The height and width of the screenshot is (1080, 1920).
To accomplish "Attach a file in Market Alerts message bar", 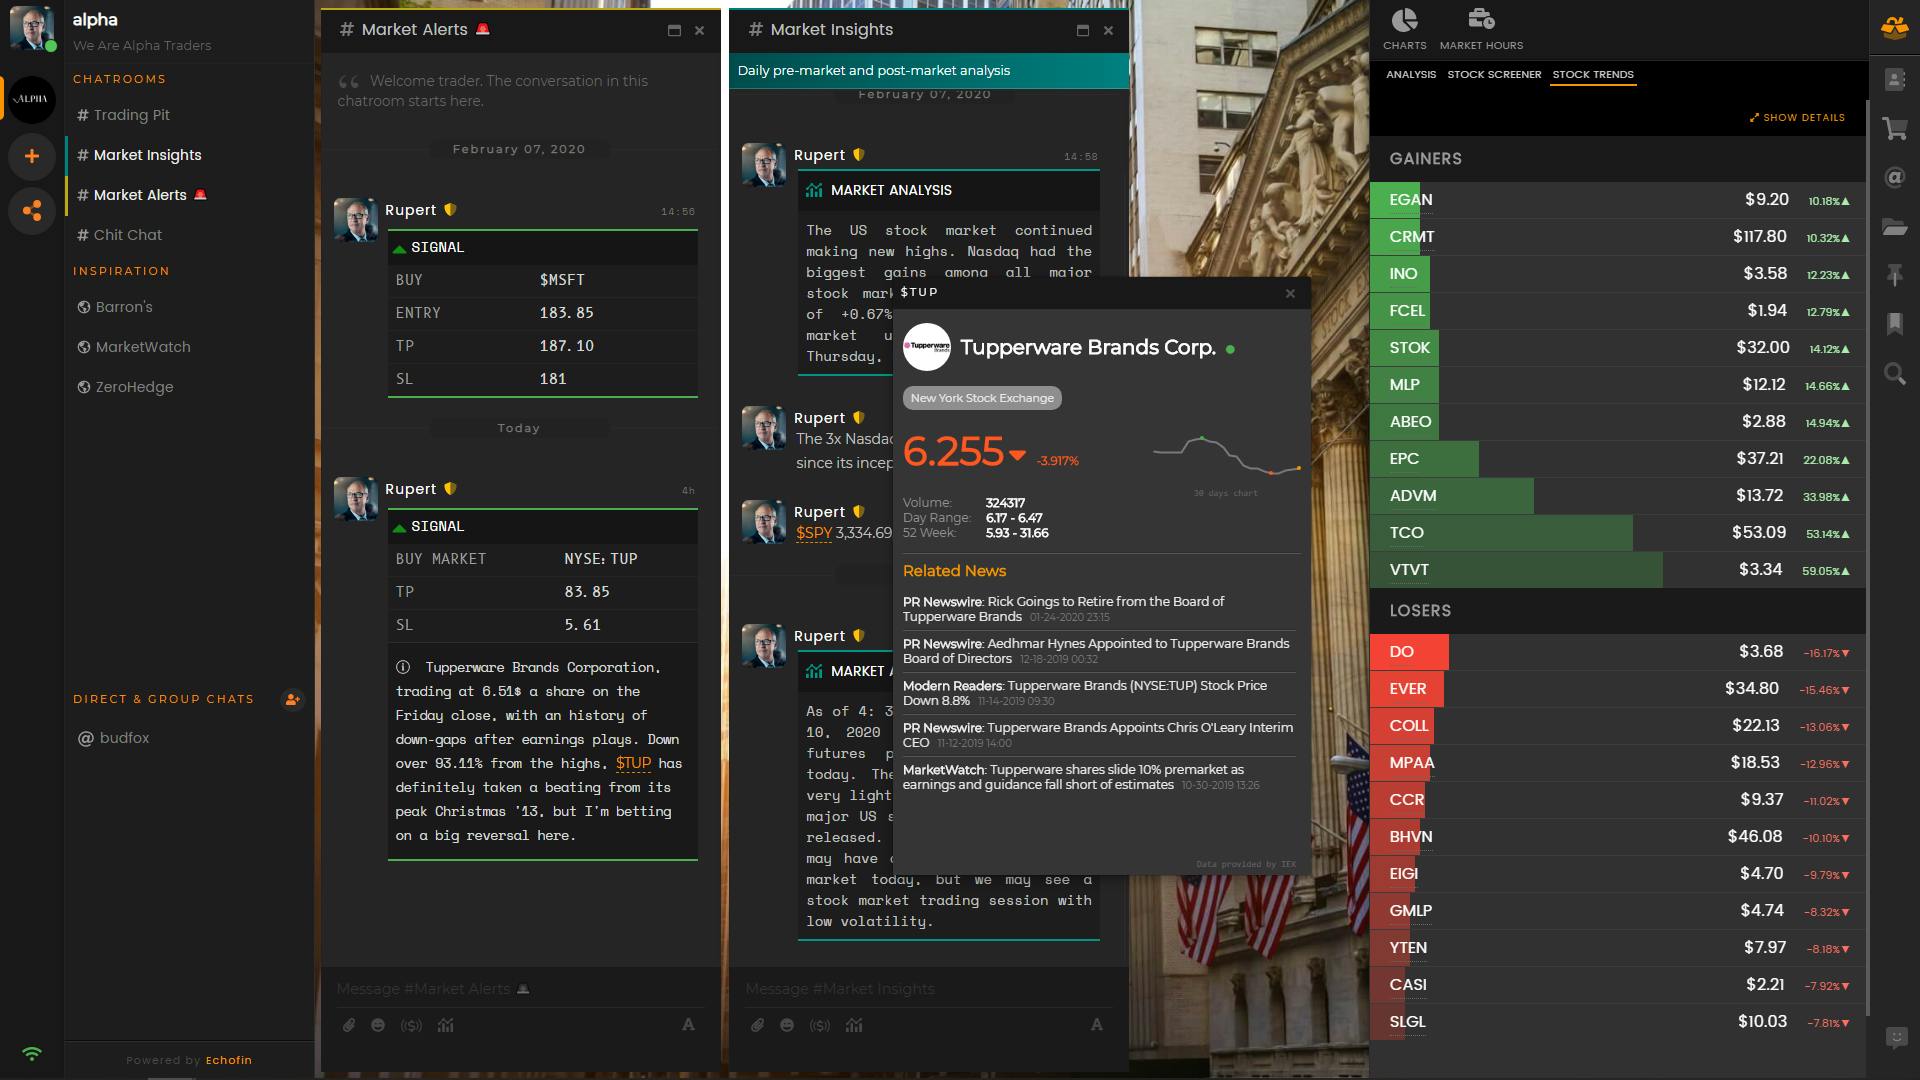I will [x=348, y=1025].
